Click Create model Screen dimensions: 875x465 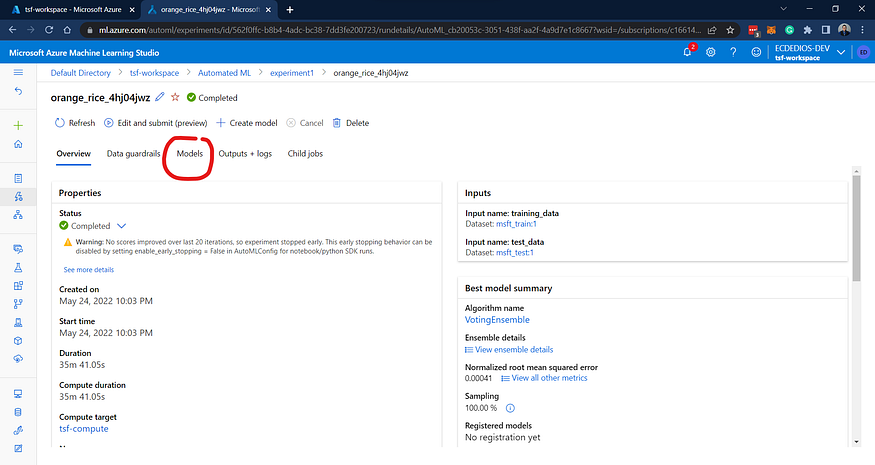247,123
